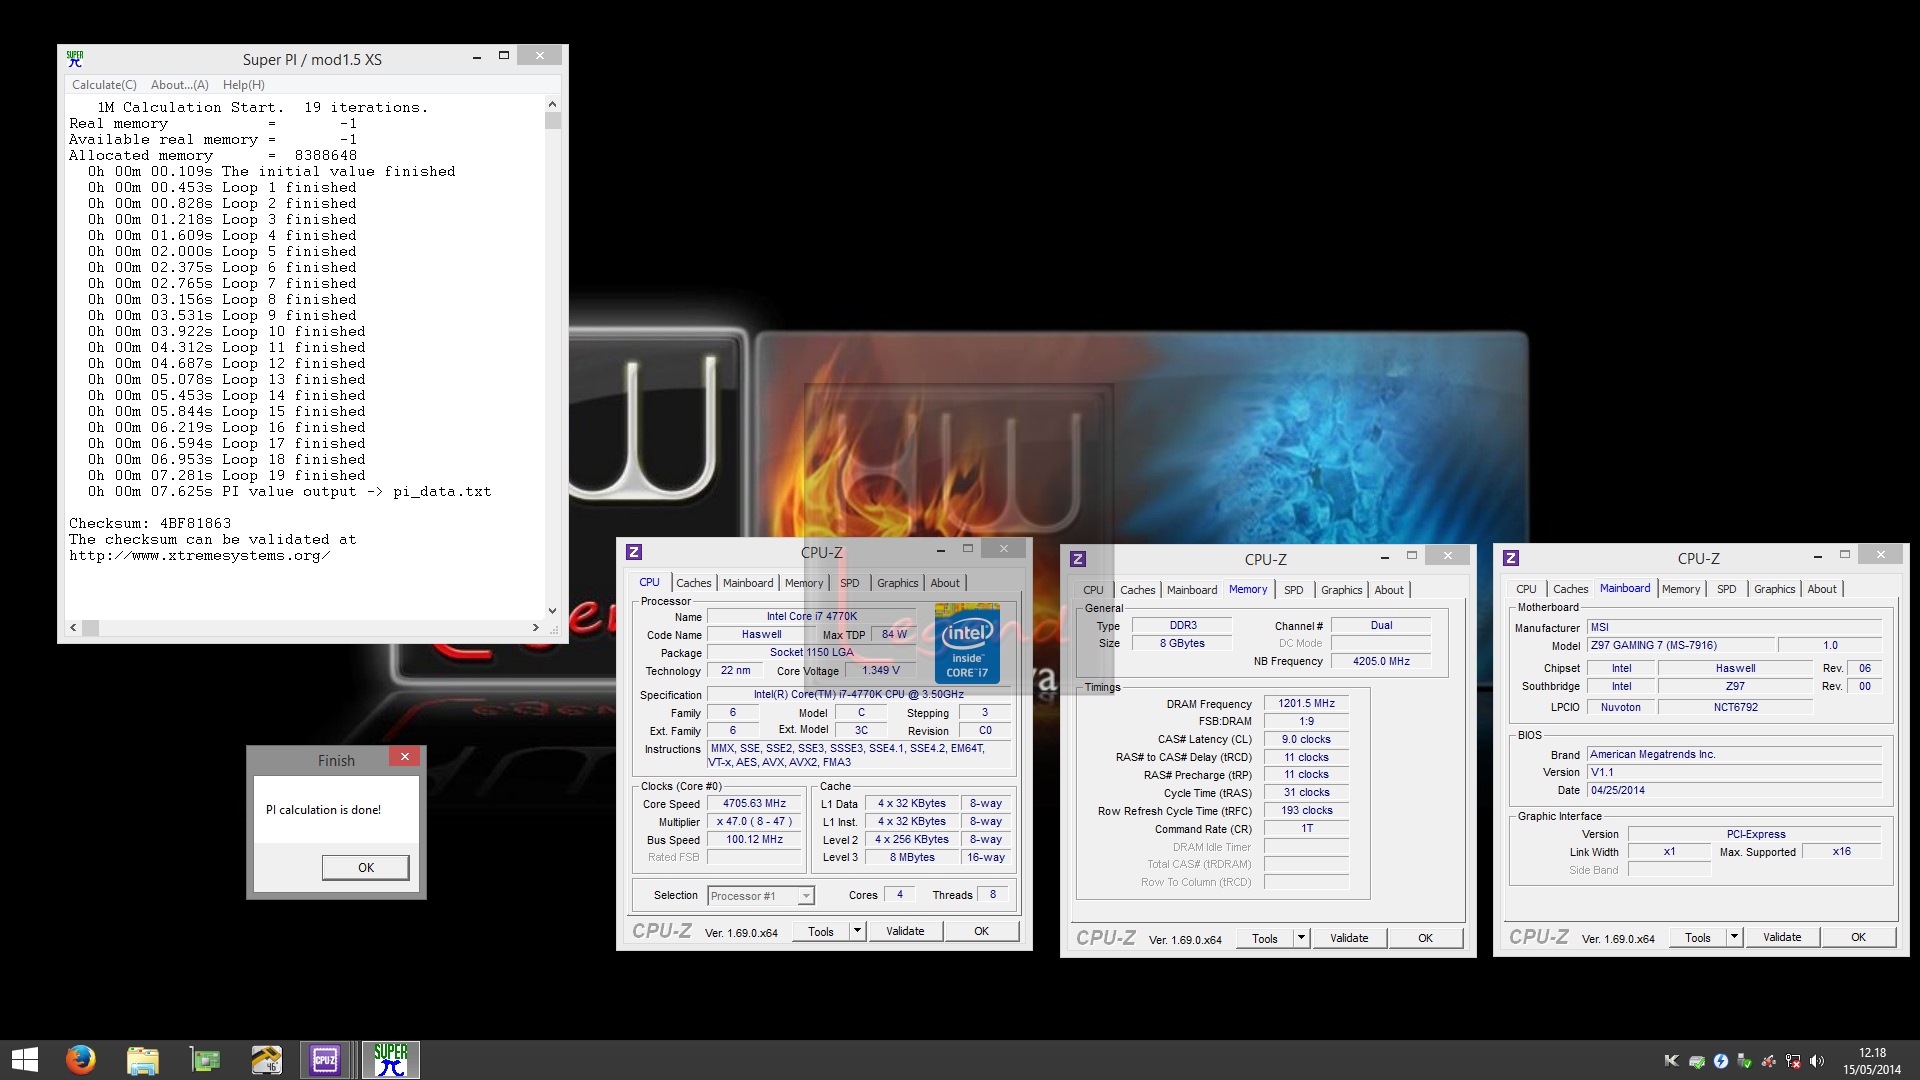The image size is (1920, 1080).
Task: Open the Windows Start button
Action: (25, 1060)
